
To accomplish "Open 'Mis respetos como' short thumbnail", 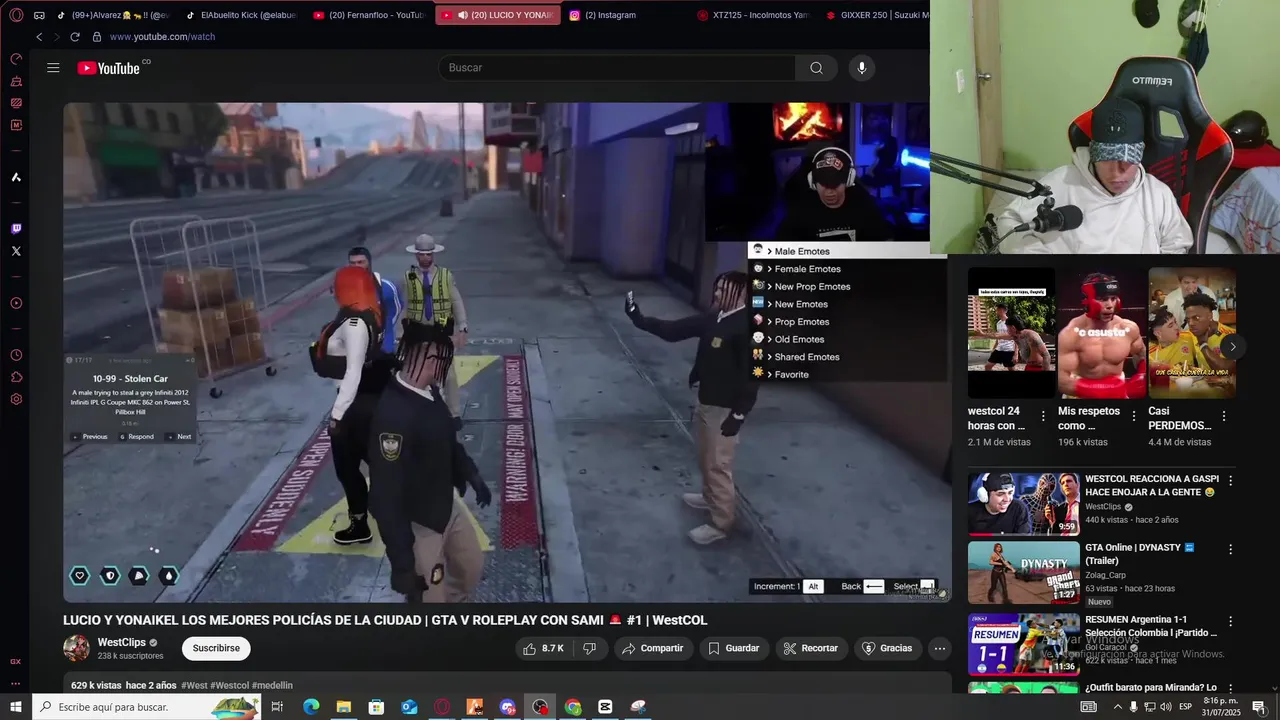I will click(1102, 333).
